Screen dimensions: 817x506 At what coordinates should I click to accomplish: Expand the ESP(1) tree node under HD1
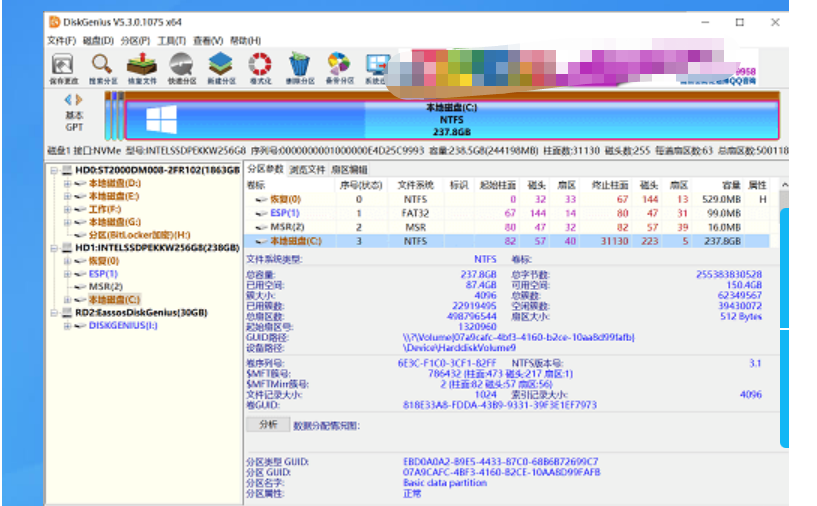tap(67, 273)
